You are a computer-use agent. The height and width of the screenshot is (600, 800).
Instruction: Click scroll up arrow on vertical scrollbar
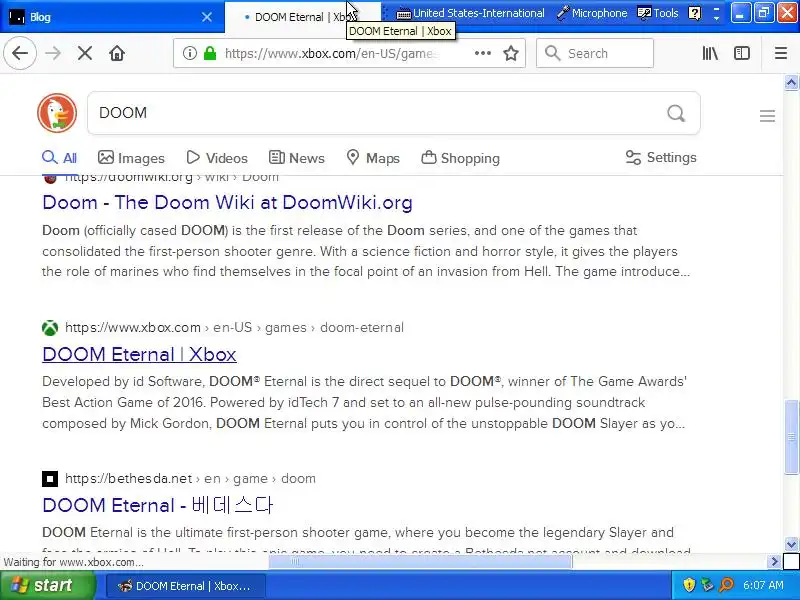point(791,83)
